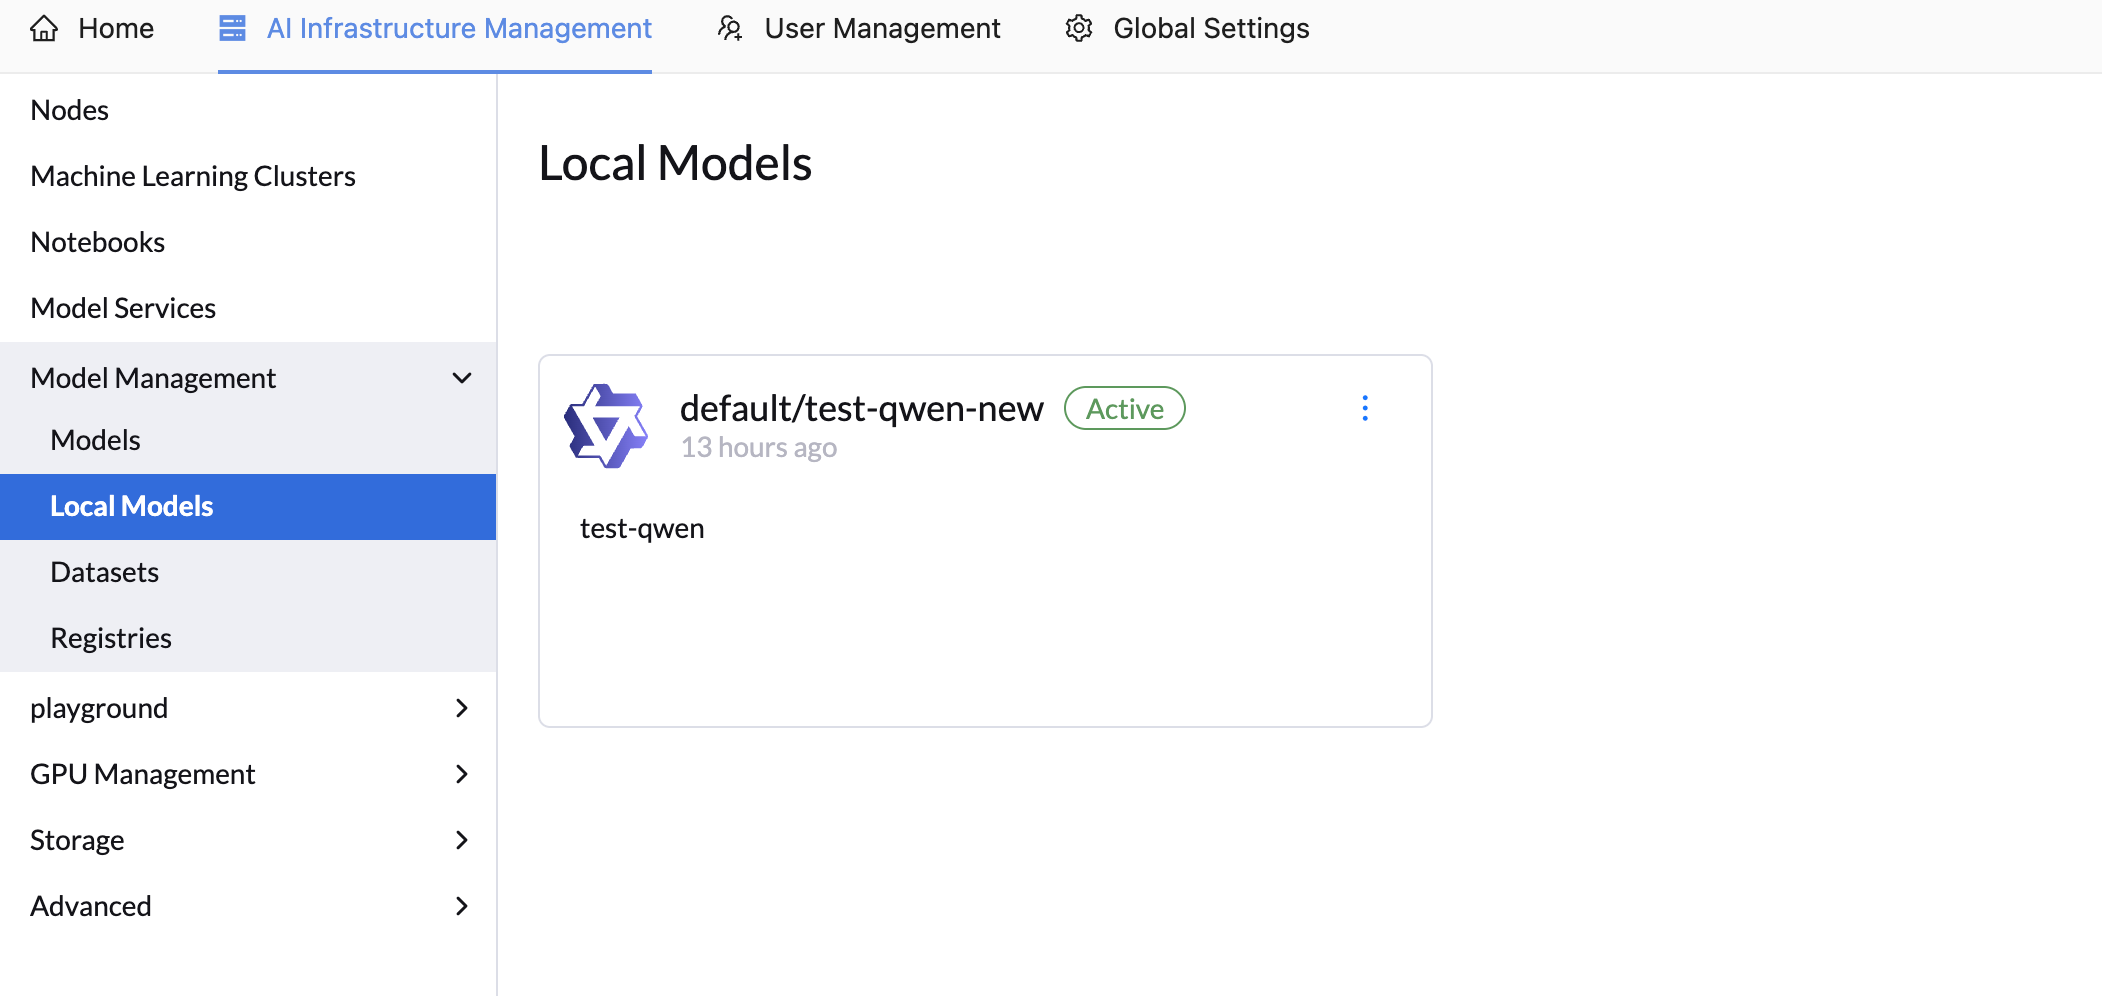The width and height of the screenshot is (2102, 996).
Task: Click the test-qwen description text
Action: point(642,528)
